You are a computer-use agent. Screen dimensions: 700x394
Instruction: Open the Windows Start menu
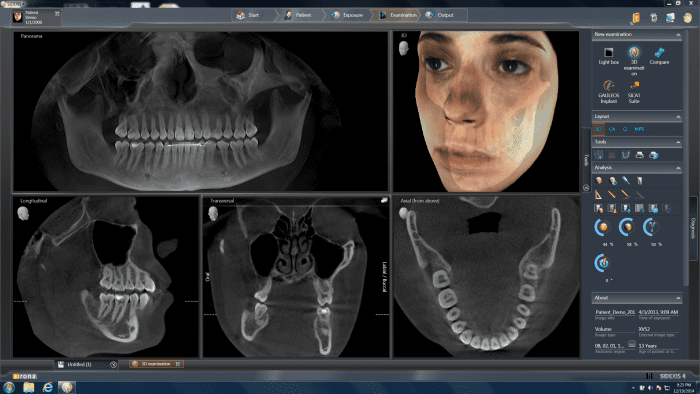pyautogui.click(x=8, y=387)
